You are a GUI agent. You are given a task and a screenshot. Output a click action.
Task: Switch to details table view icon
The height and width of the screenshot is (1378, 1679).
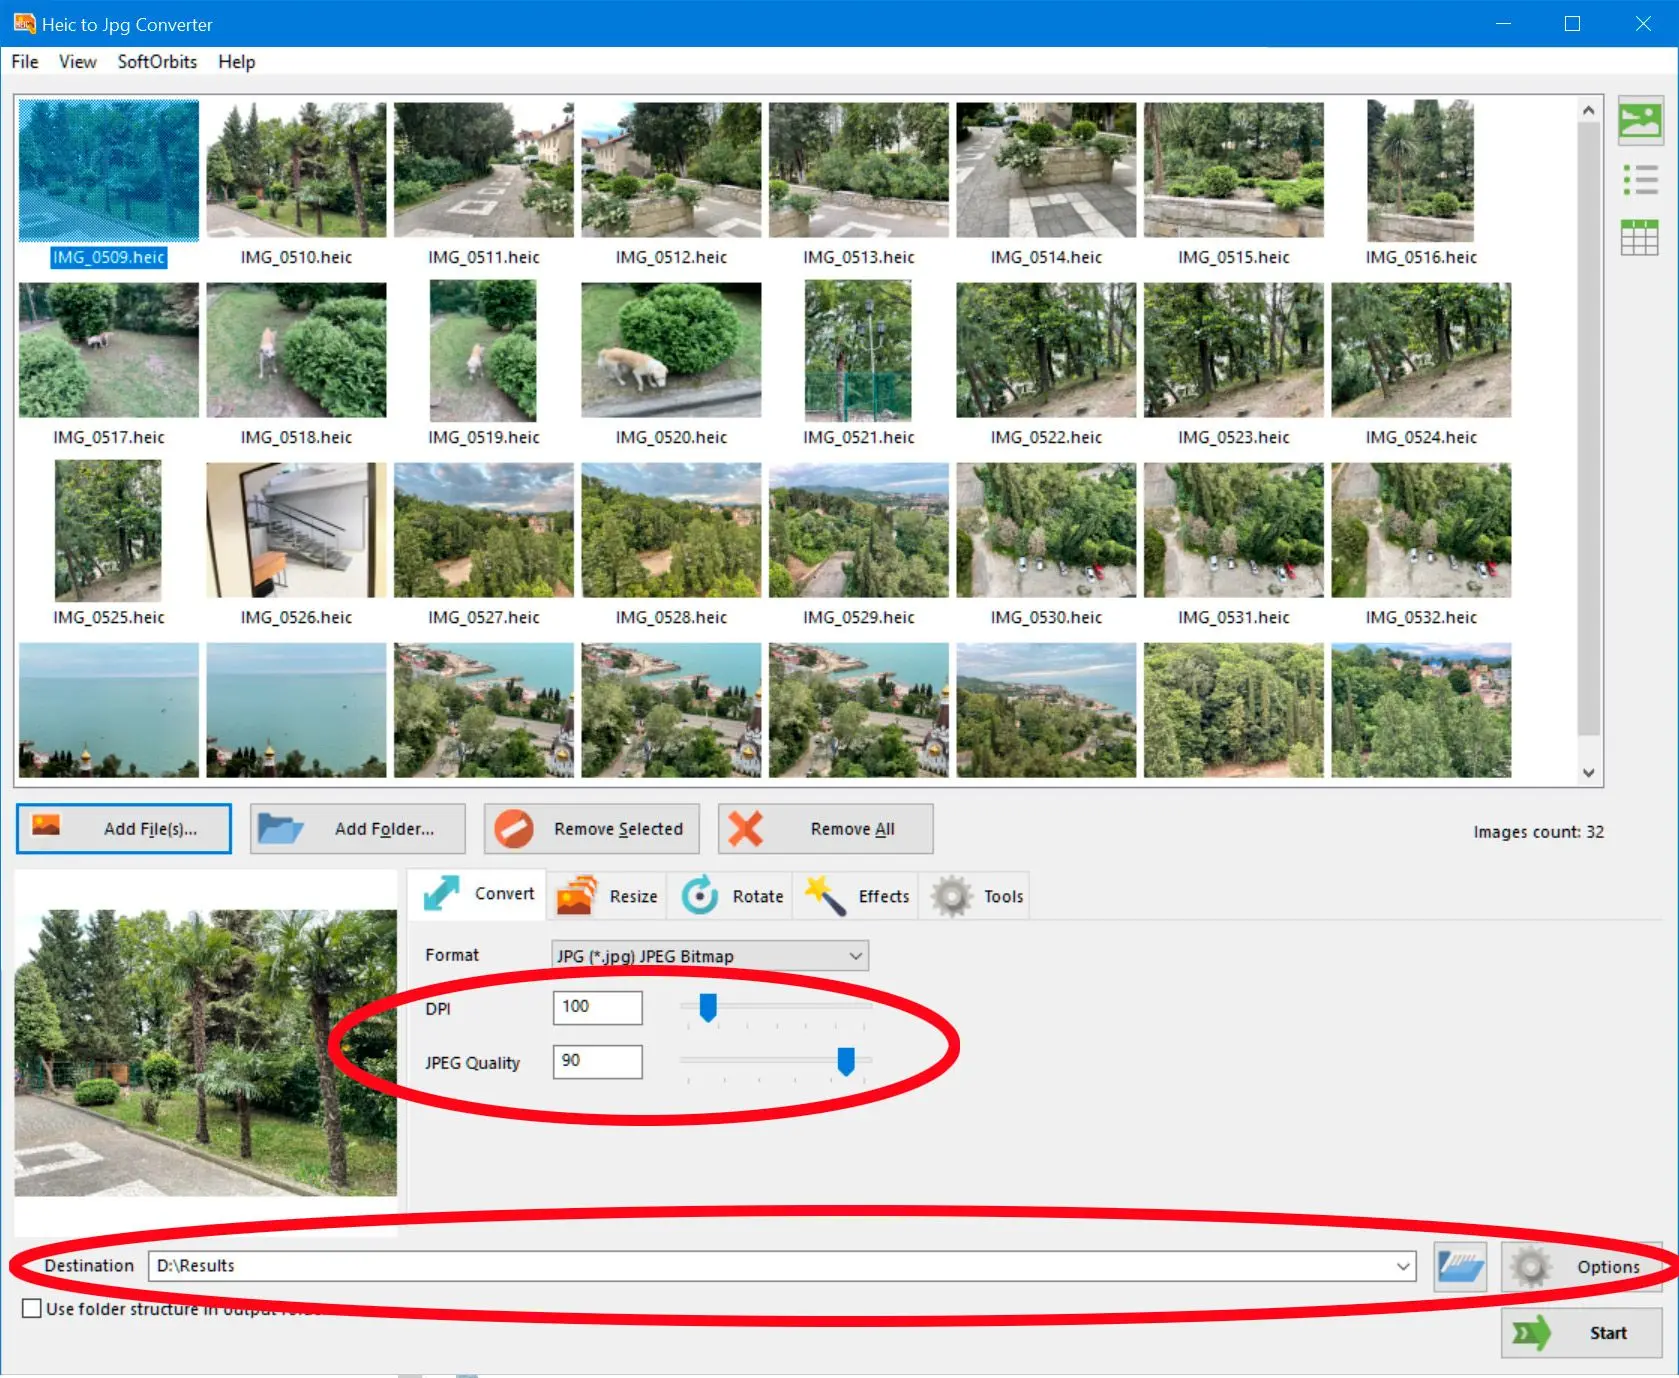[1639, 238]
